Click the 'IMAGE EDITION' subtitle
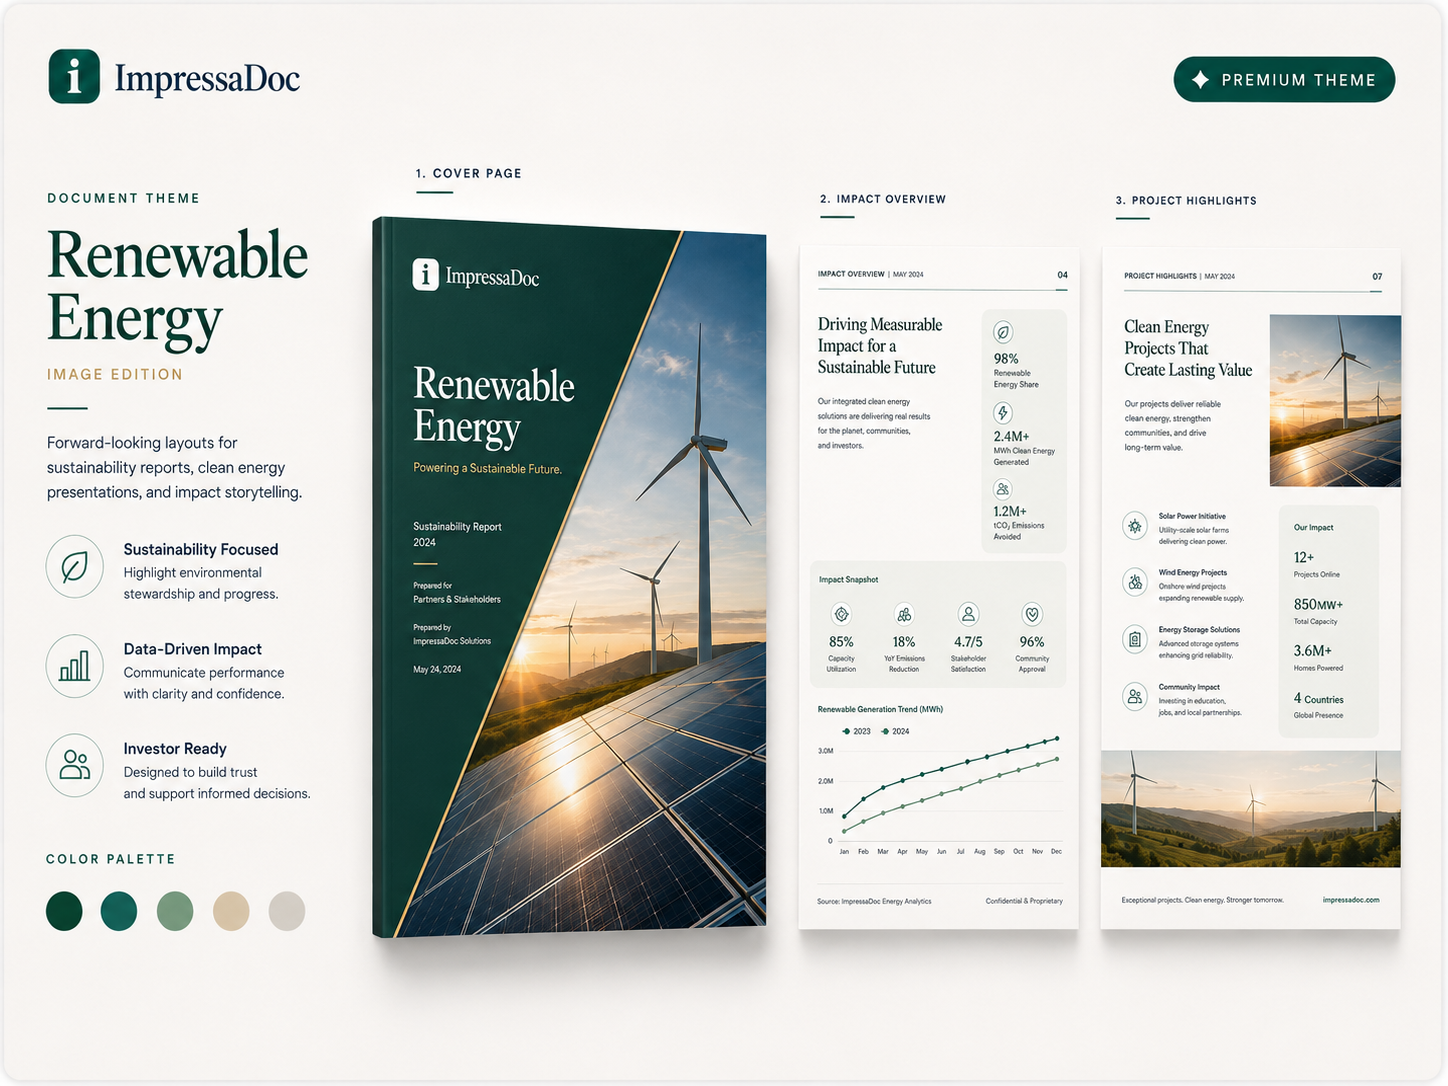 [115, 375]
